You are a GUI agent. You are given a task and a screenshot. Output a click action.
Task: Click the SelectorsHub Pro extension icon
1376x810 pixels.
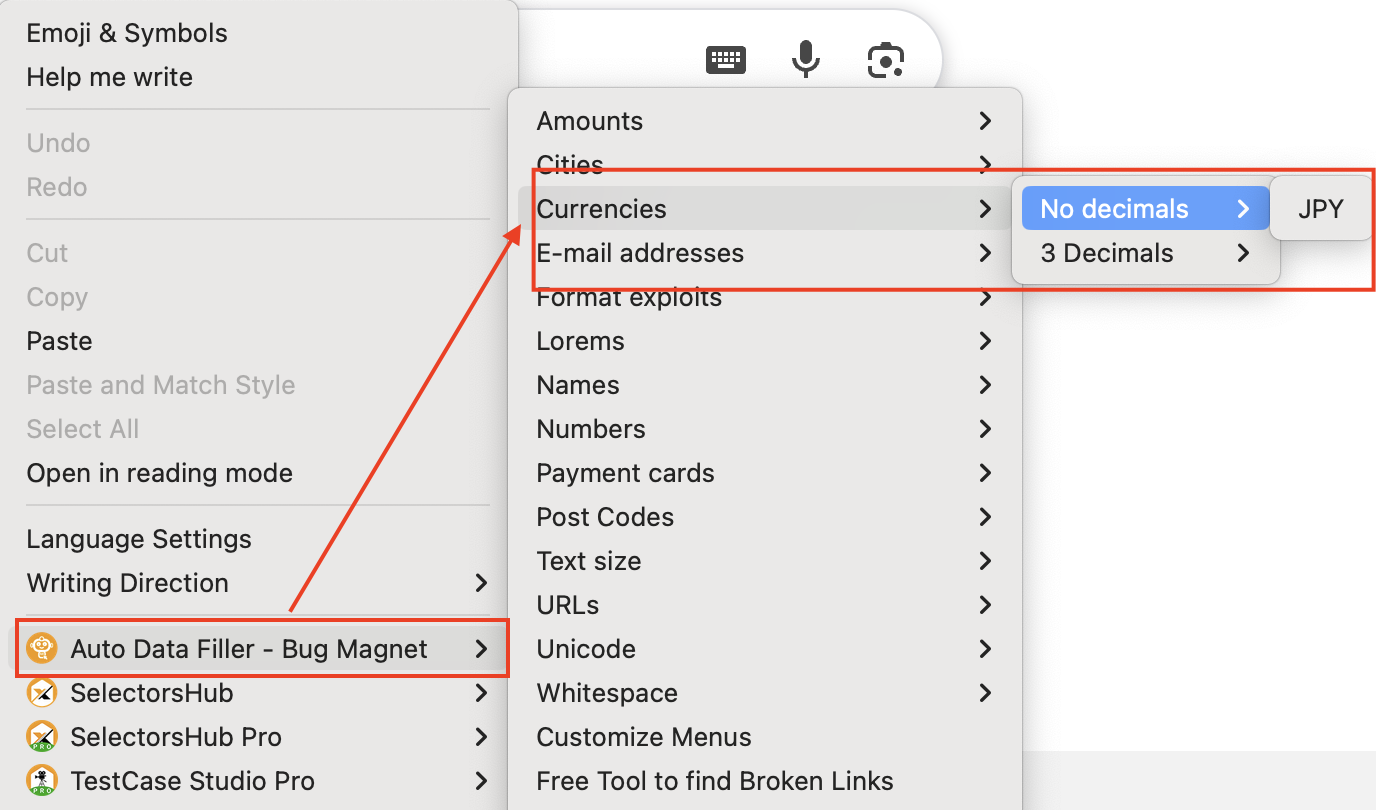(x=42, y=737)
